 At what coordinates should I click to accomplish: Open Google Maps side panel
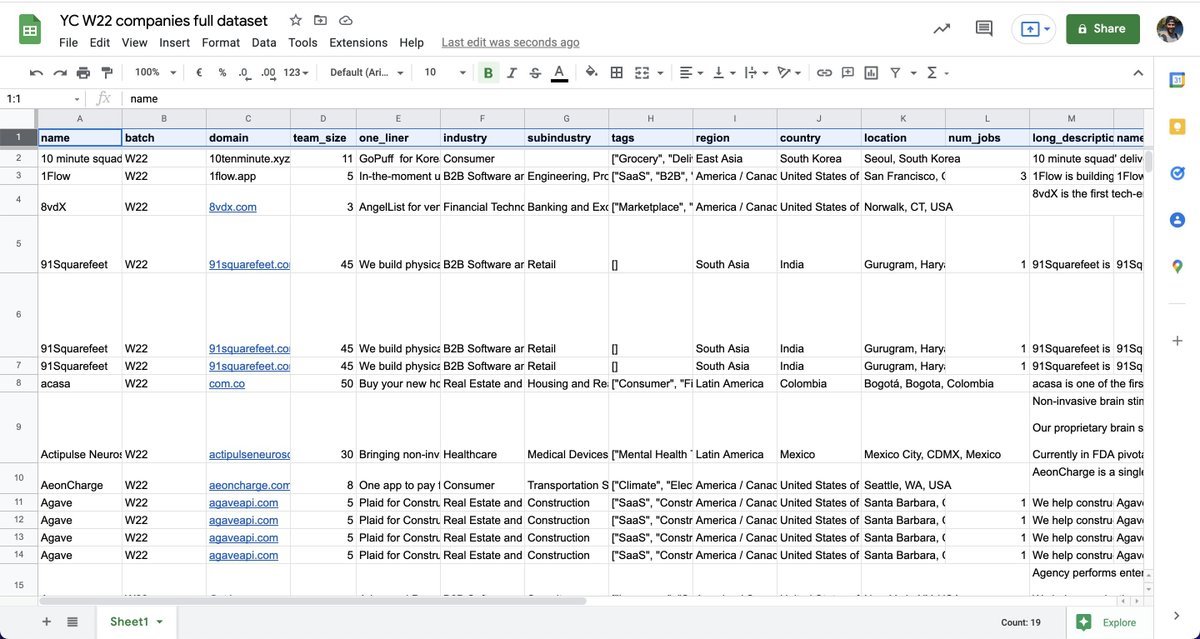pyautogui.click(x=1177, y=266)
